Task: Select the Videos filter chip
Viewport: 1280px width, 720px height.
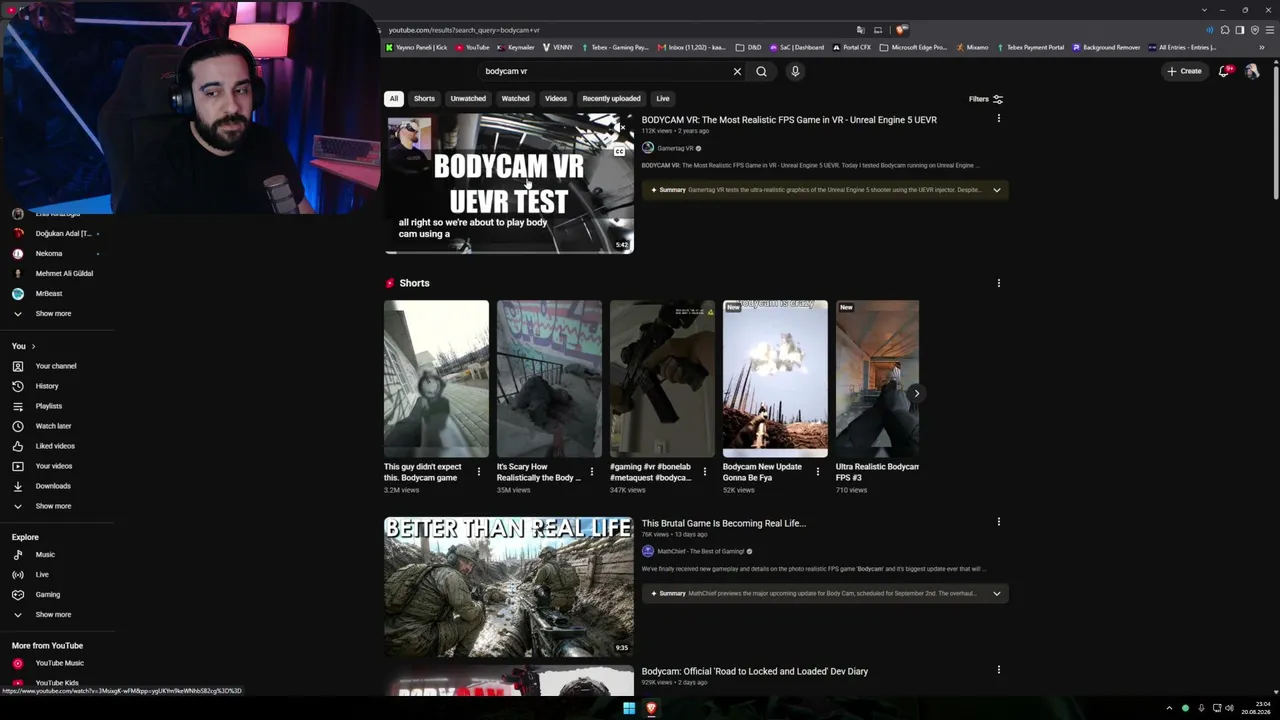Action: [556, 98]
